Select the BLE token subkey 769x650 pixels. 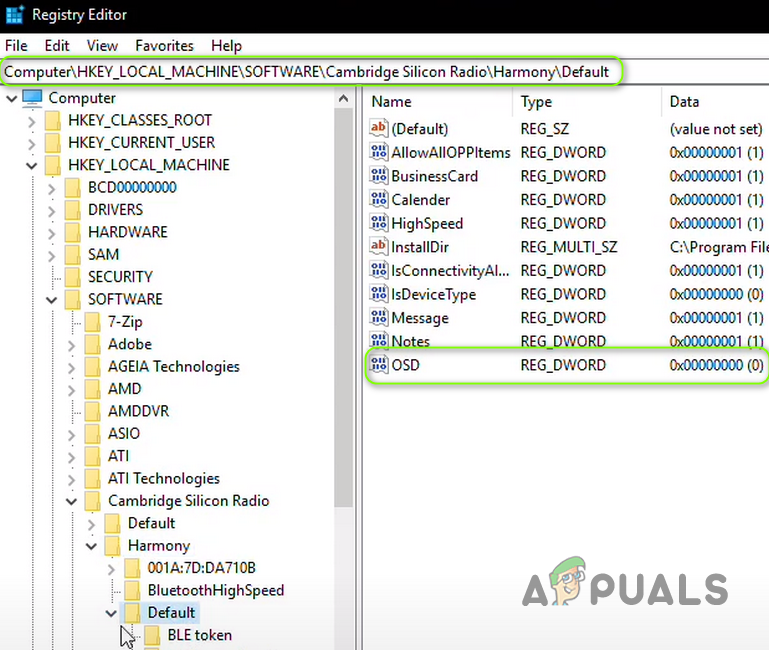(199, 635)
